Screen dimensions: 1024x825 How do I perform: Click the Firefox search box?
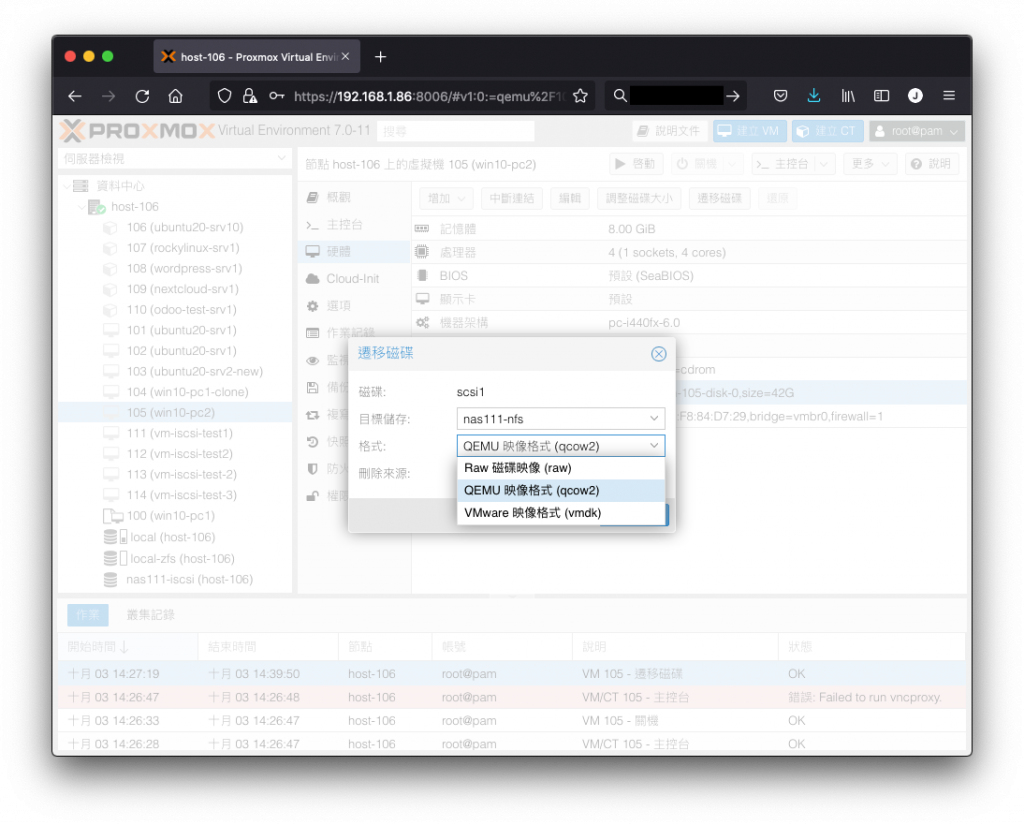point(676,96)
